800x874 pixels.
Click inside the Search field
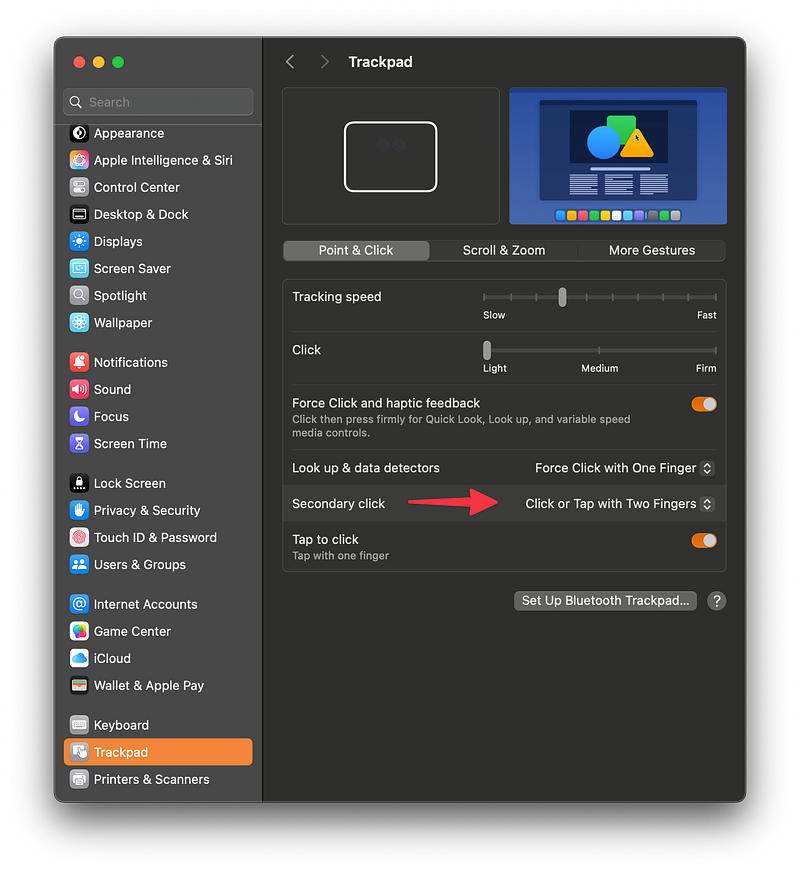point(157,102)
